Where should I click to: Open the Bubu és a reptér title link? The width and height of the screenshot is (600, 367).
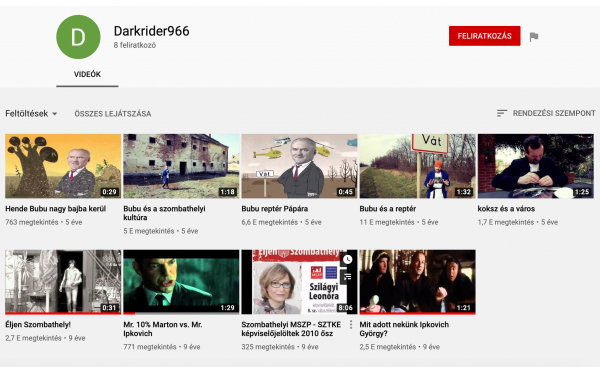tap(388, 209)
